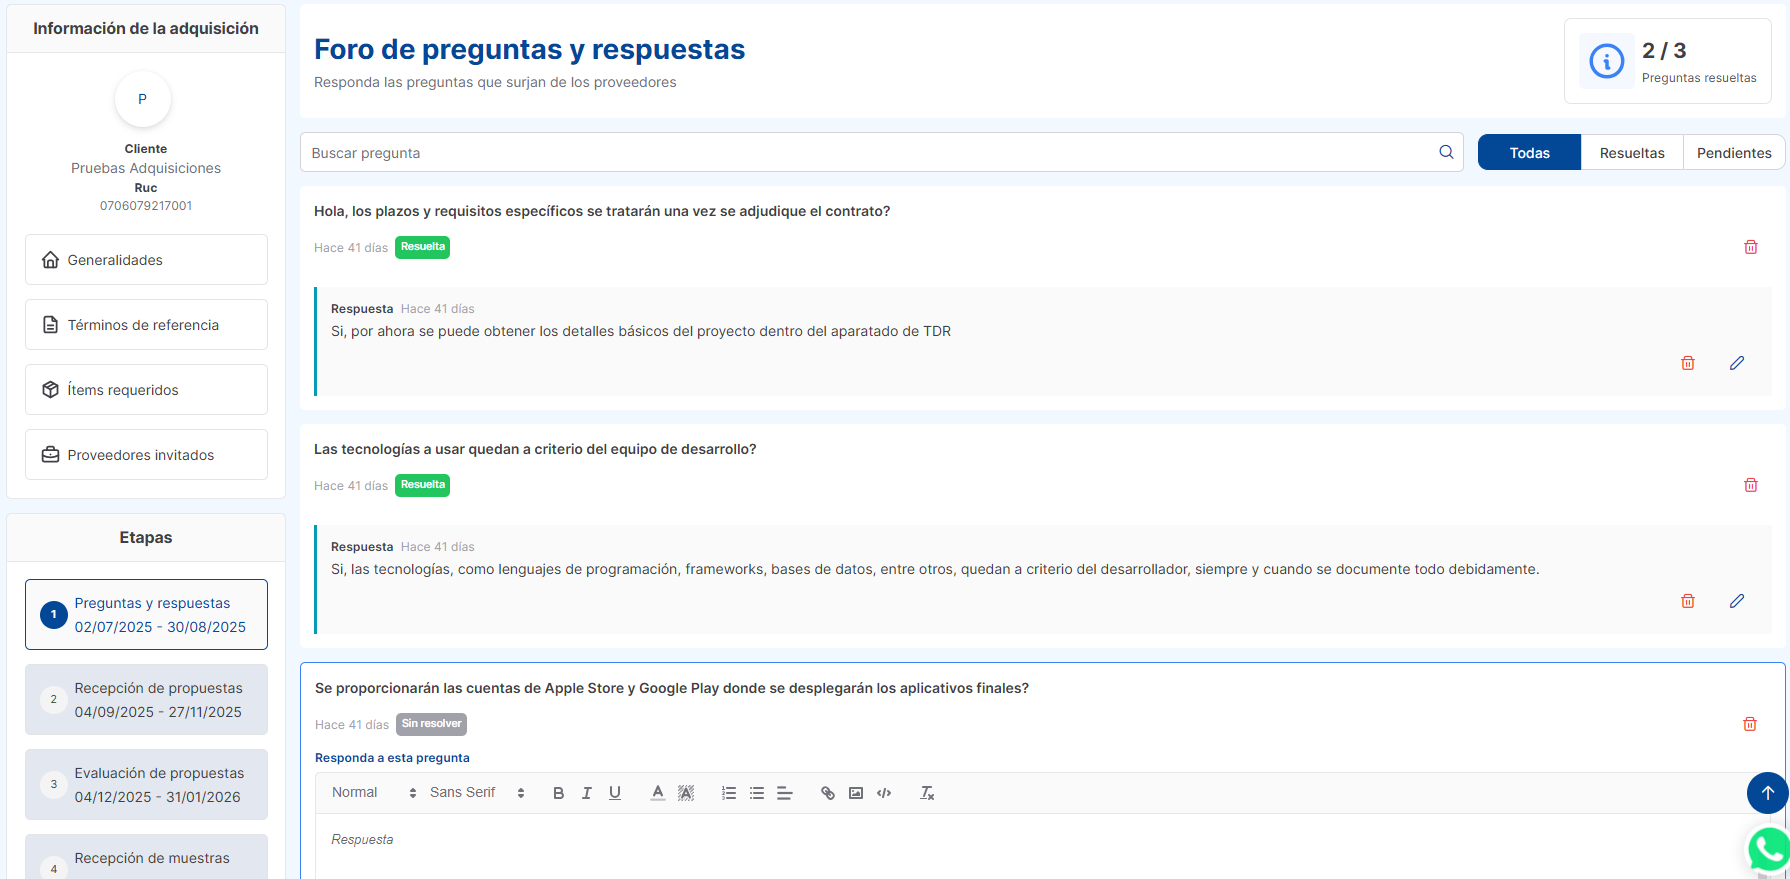Viewport: 1790px width, 879px height.
Task: Toggle bold formatting in the reply editor
Action: pos(558,793)
